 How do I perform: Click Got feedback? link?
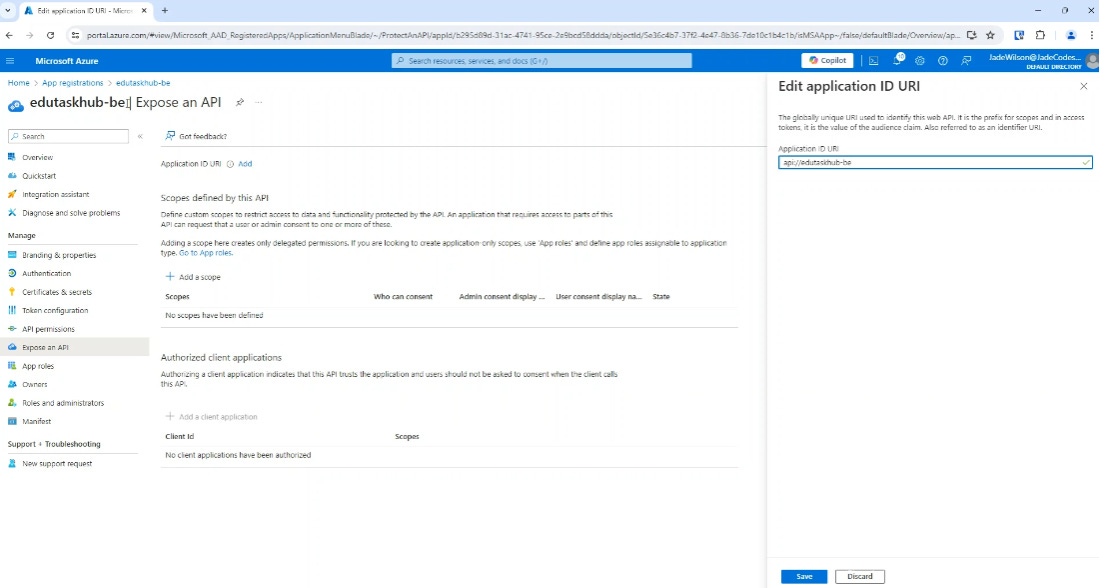tap(196, 136)
